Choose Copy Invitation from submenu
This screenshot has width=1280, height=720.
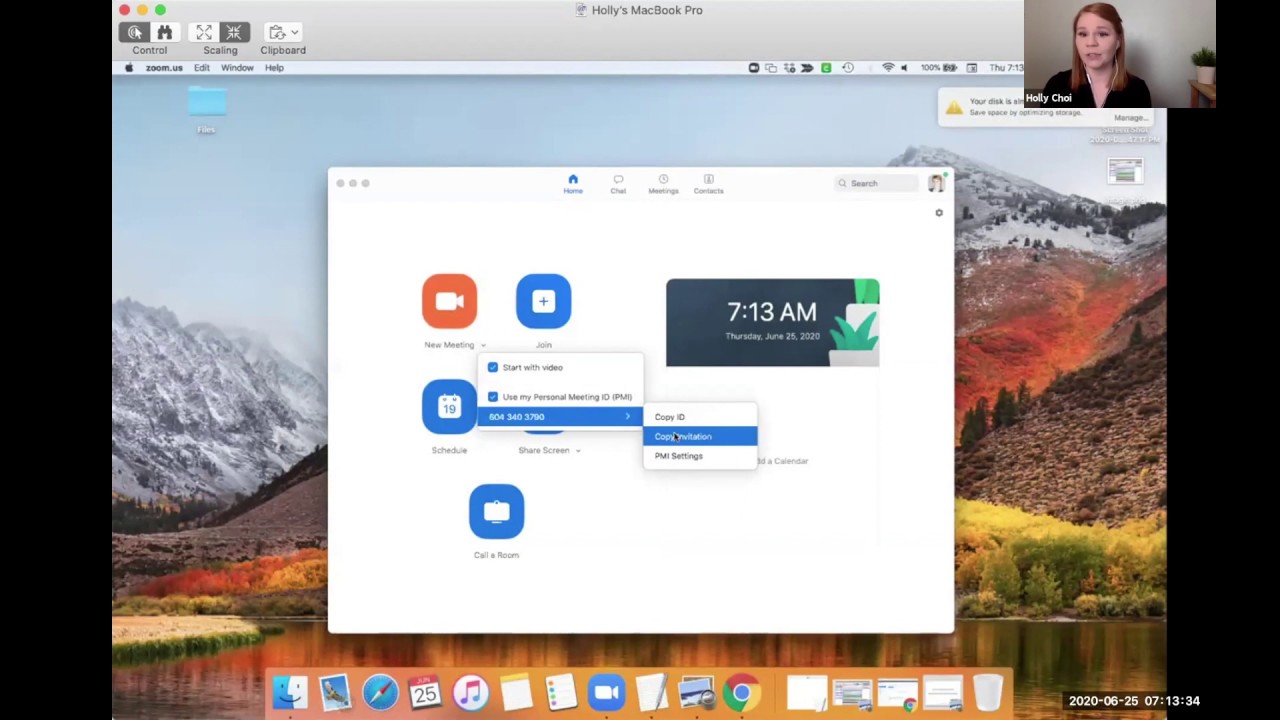700,436
